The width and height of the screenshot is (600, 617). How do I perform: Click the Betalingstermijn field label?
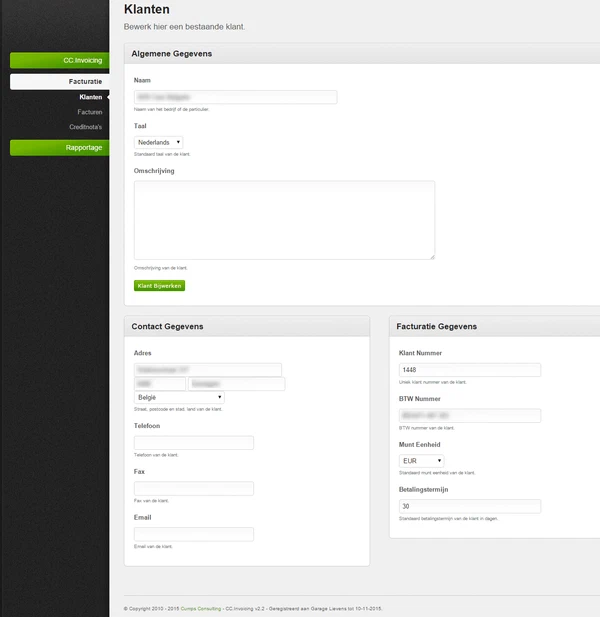click(x=423, y=490)
